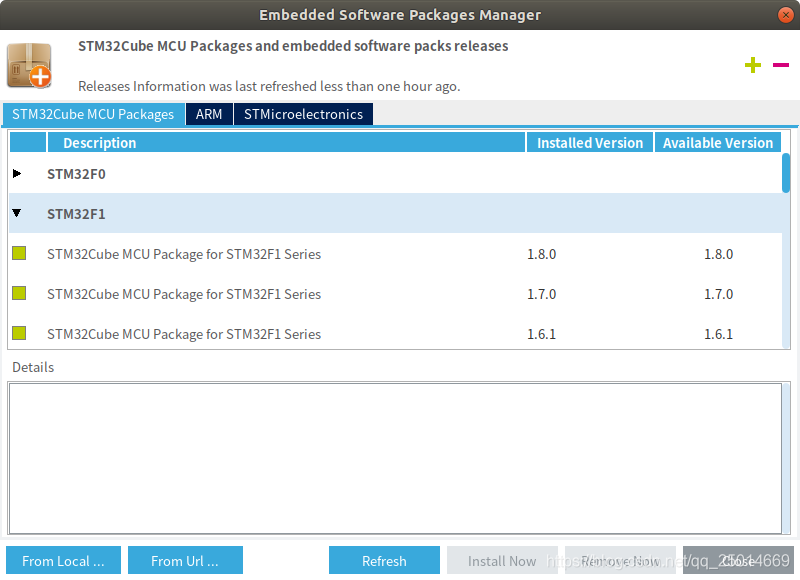Click the Install Now button

click(502, 560)
